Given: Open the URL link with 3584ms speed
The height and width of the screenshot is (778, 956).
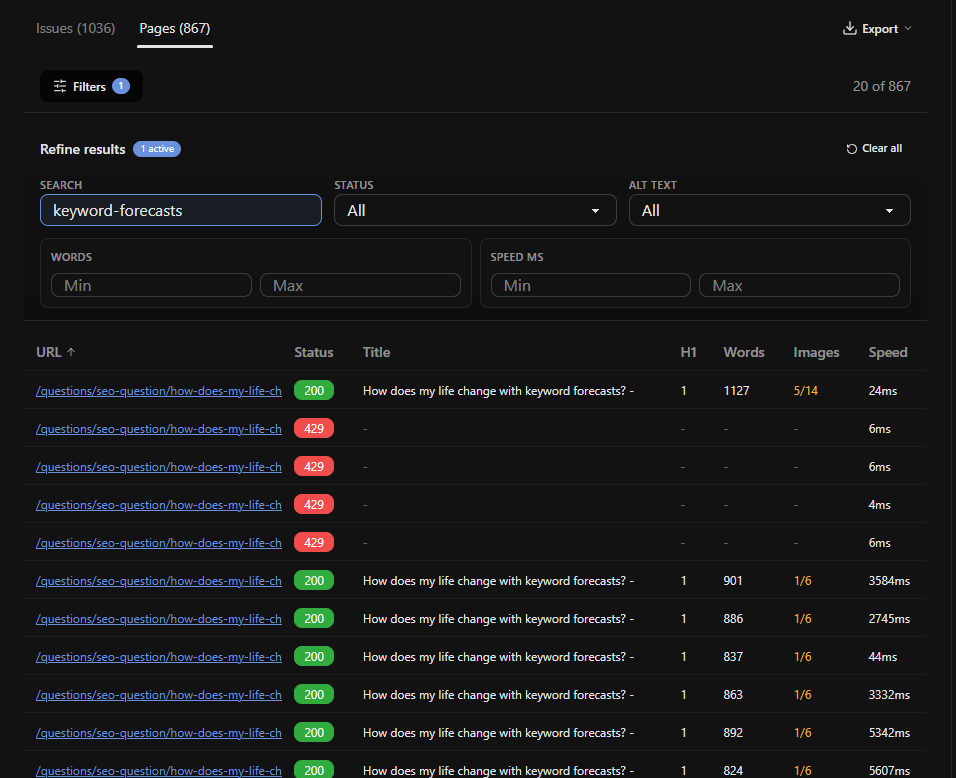Looking at the screenshot, I should pos(159,581).
